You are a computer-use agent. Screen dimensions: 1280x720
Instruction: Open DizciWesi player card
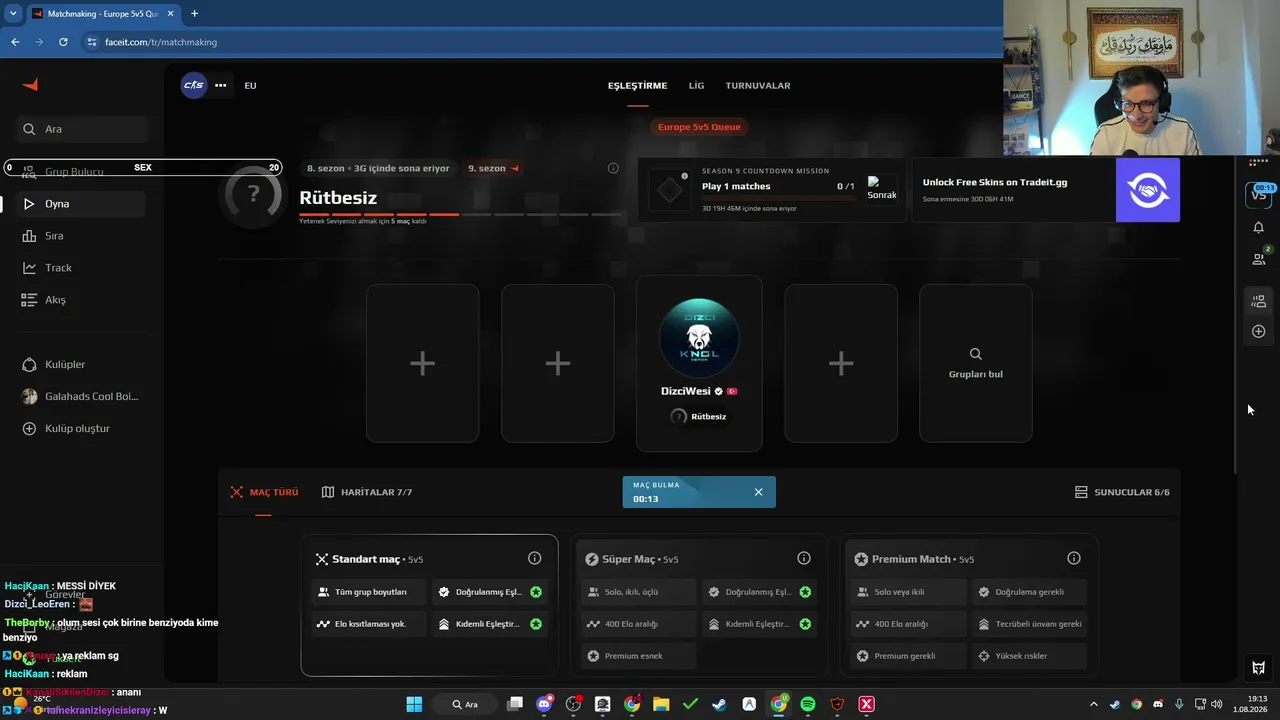(699, 363)
